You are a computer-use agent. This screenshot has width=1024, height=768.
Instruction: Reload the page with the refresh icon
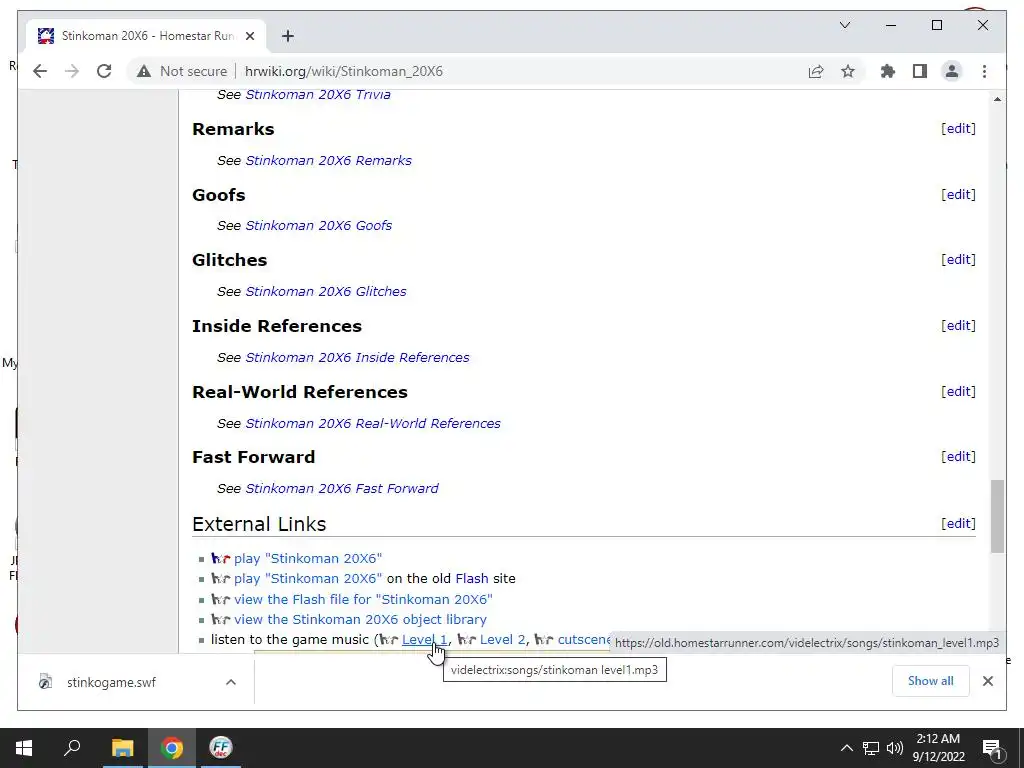tap(104, 71)
